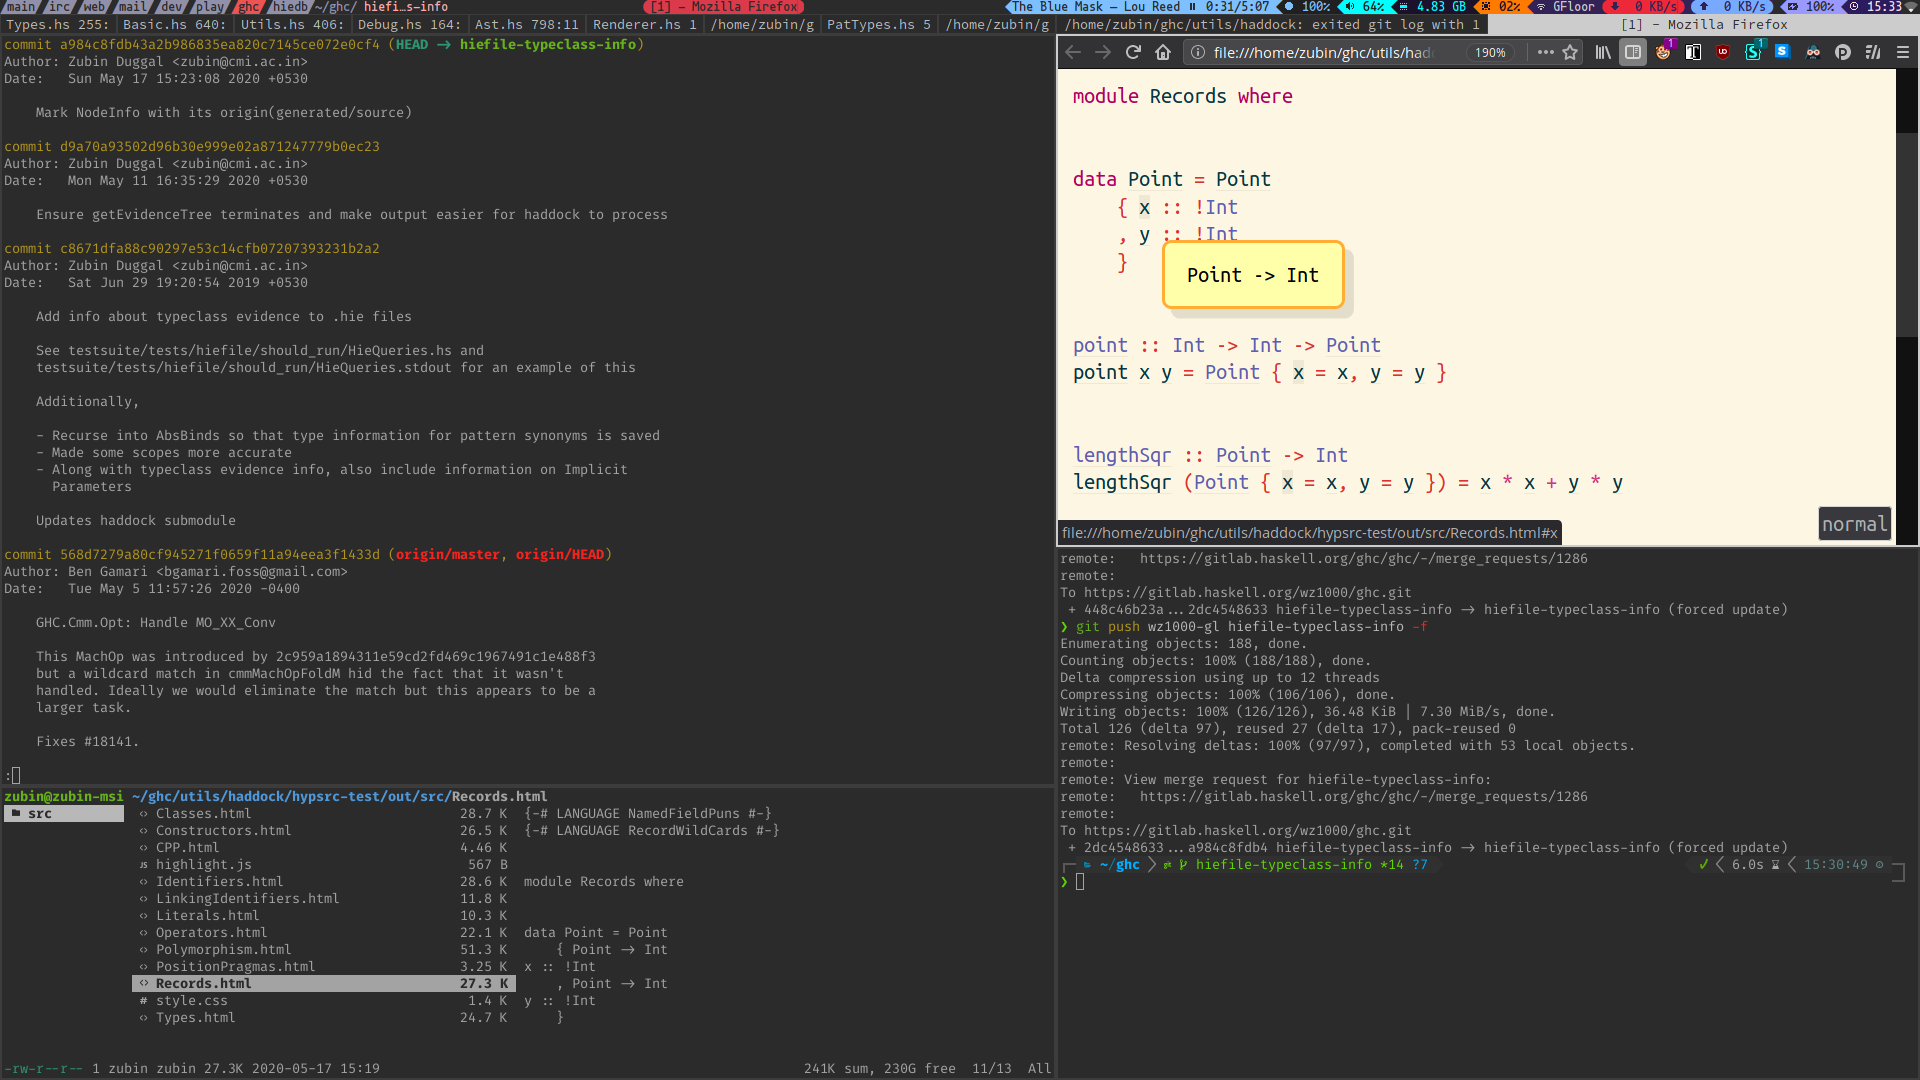This screenshot has width=1920, height=1080.
Task: Click the point function name in its signature
Action: pyautogui.click(x=1100, y=345)
